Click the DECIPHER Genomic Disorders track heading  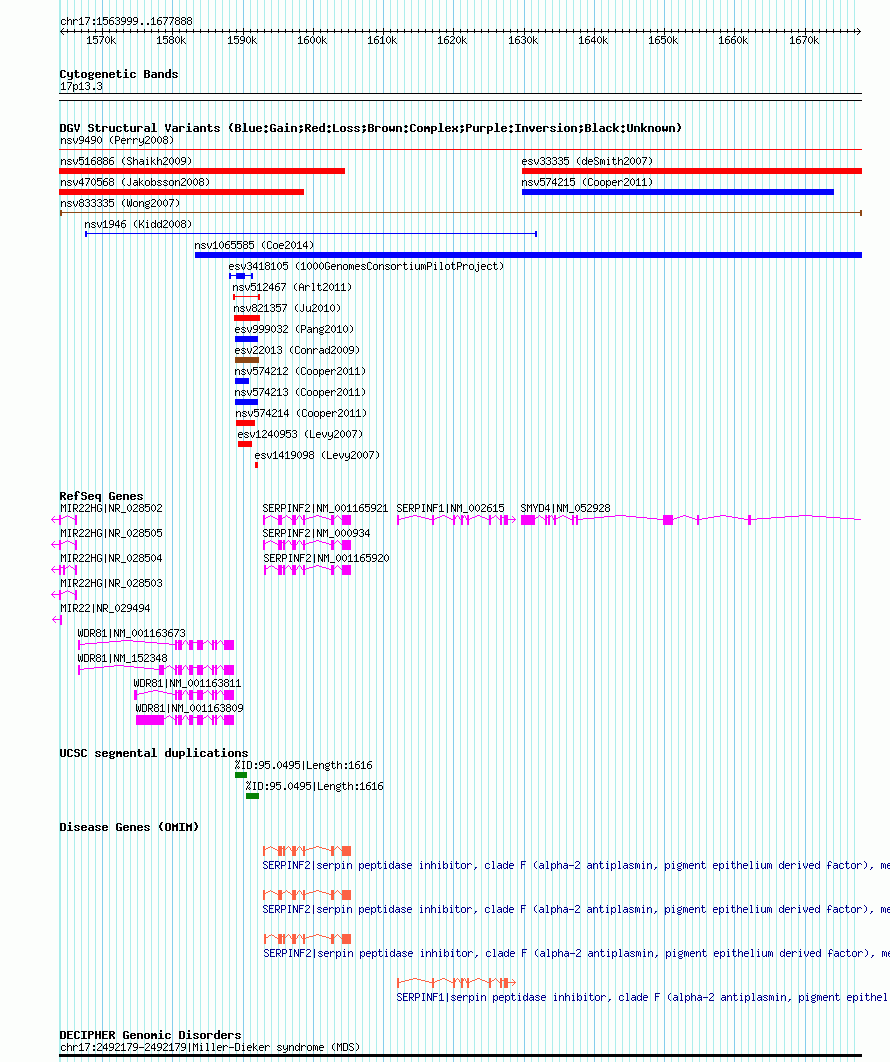[x=150, y=1035]
